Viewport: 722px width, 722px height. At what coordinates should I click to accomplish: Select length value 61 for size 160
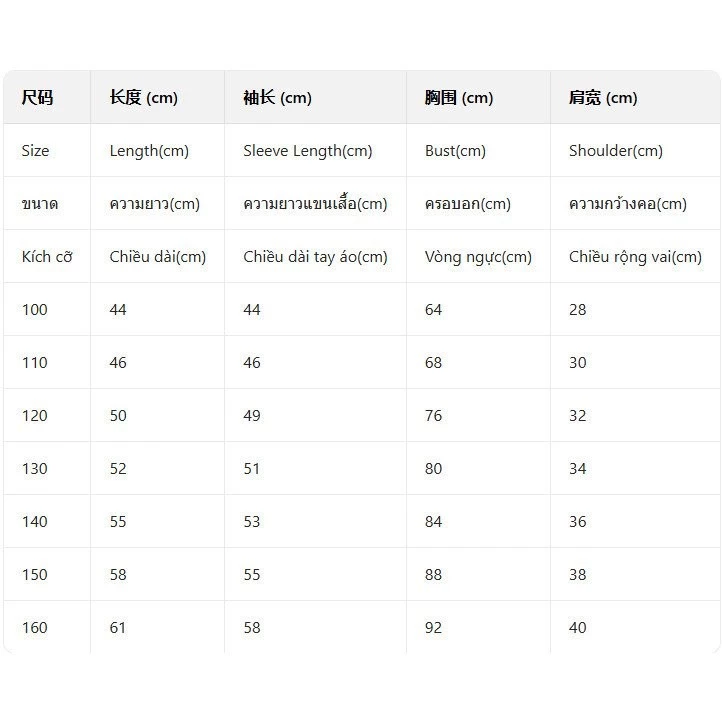[117, 627]
